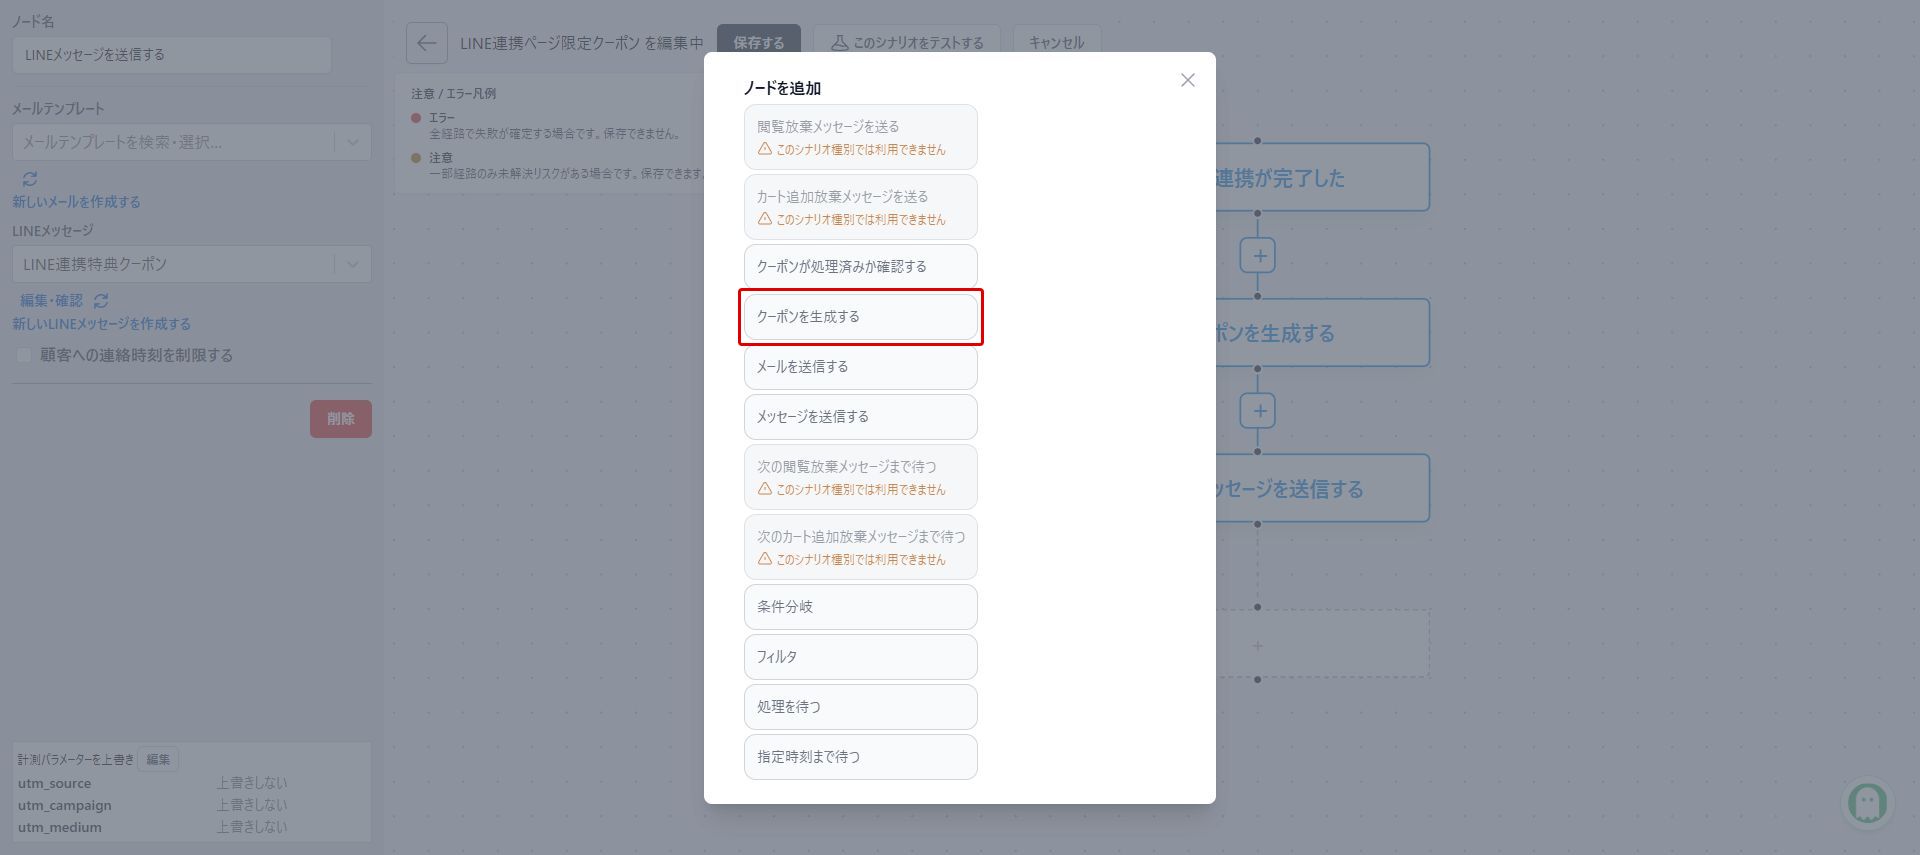Click plus icon below 連携が完了した node
Screen dimensions: 1920x855
1258,256
